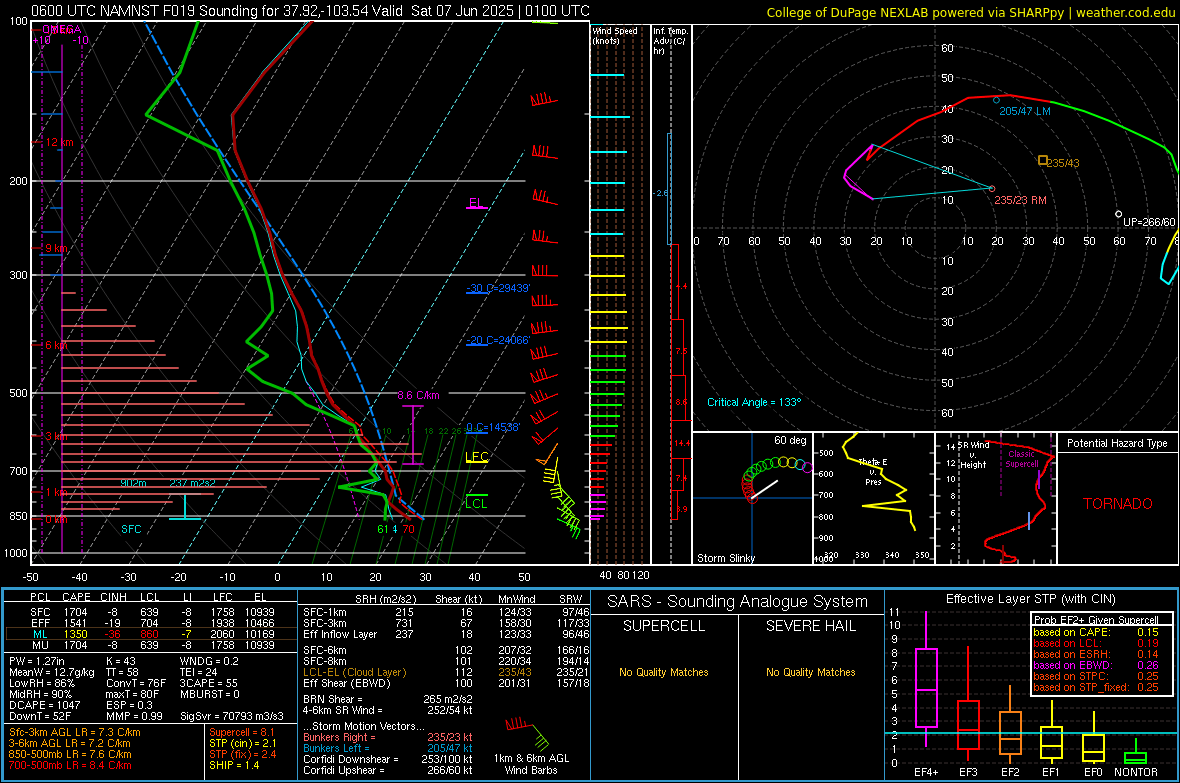Click the orange 235/43 square marker
The height and width of the screenshot is (783, 1180).
click(1042, 160)
